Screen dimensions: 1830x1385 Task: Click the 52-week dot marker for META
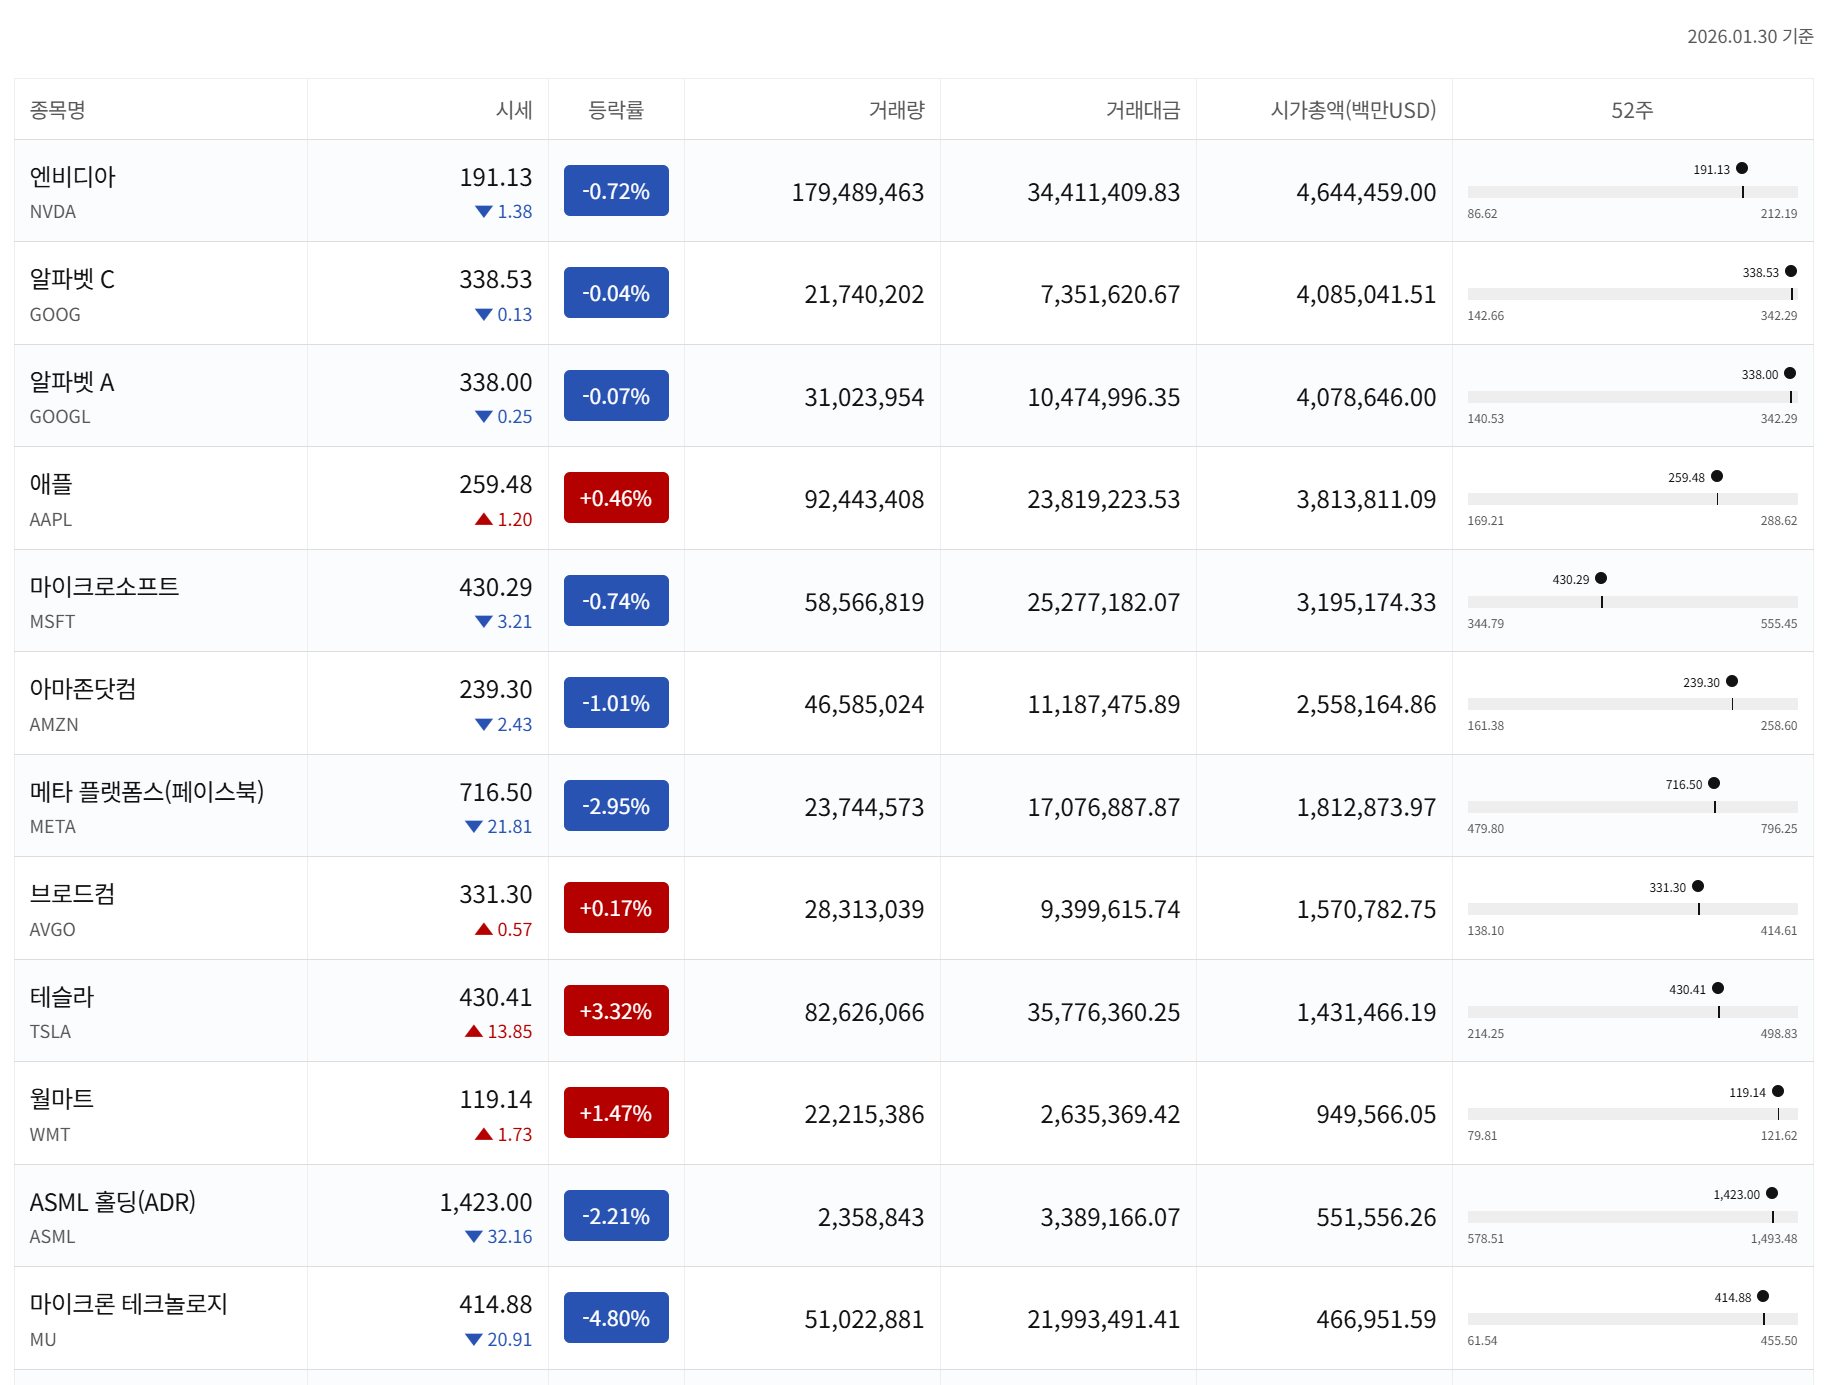point(1714,783)
